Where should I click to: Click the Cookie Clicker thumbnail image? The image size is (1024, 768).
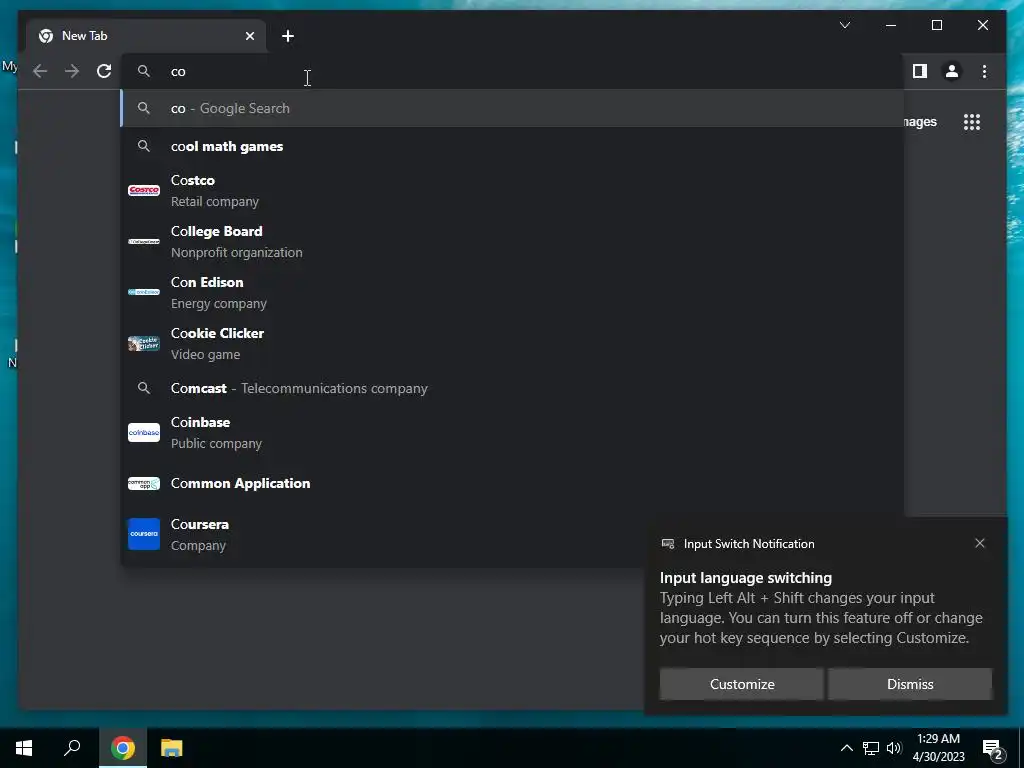pos(144,344)
